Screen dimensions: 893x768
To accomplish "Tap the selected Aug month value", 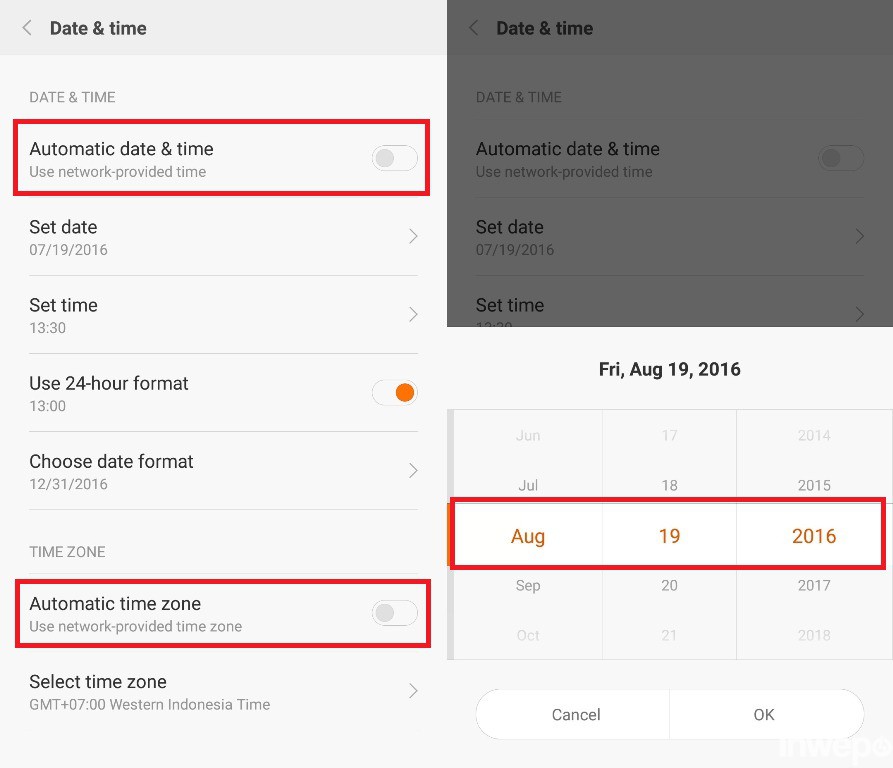I will (528, 536).
